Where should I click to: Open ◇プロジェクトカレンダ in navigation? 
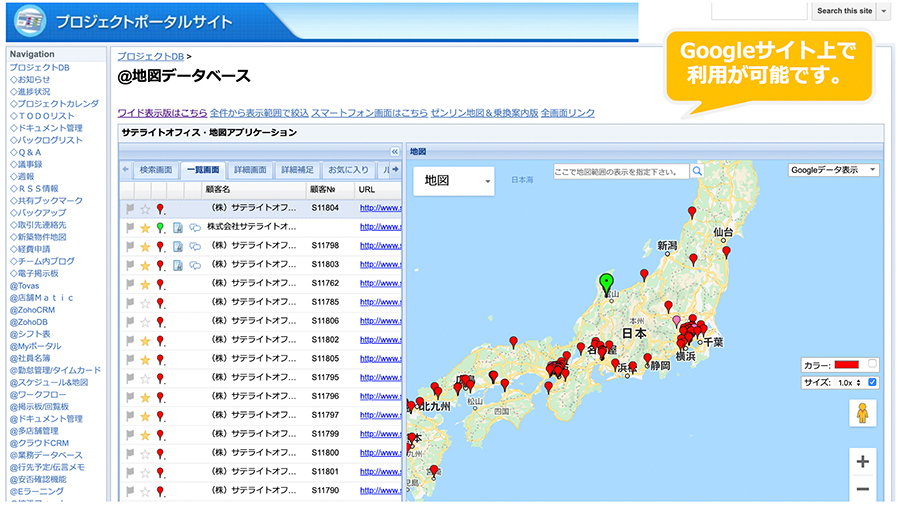point(54,104)
